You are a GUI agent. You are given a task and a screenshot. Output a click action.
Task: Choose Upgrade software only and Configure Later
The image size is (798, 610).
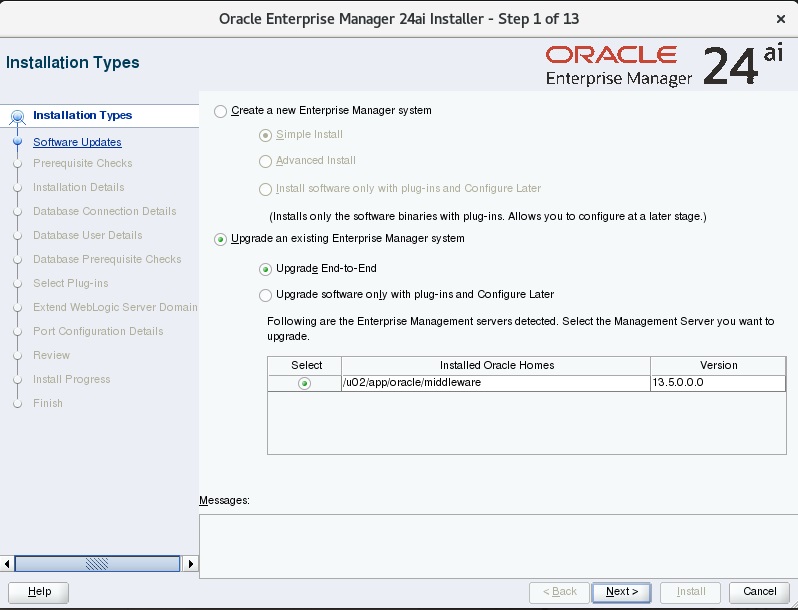click(x=265, y=295)
